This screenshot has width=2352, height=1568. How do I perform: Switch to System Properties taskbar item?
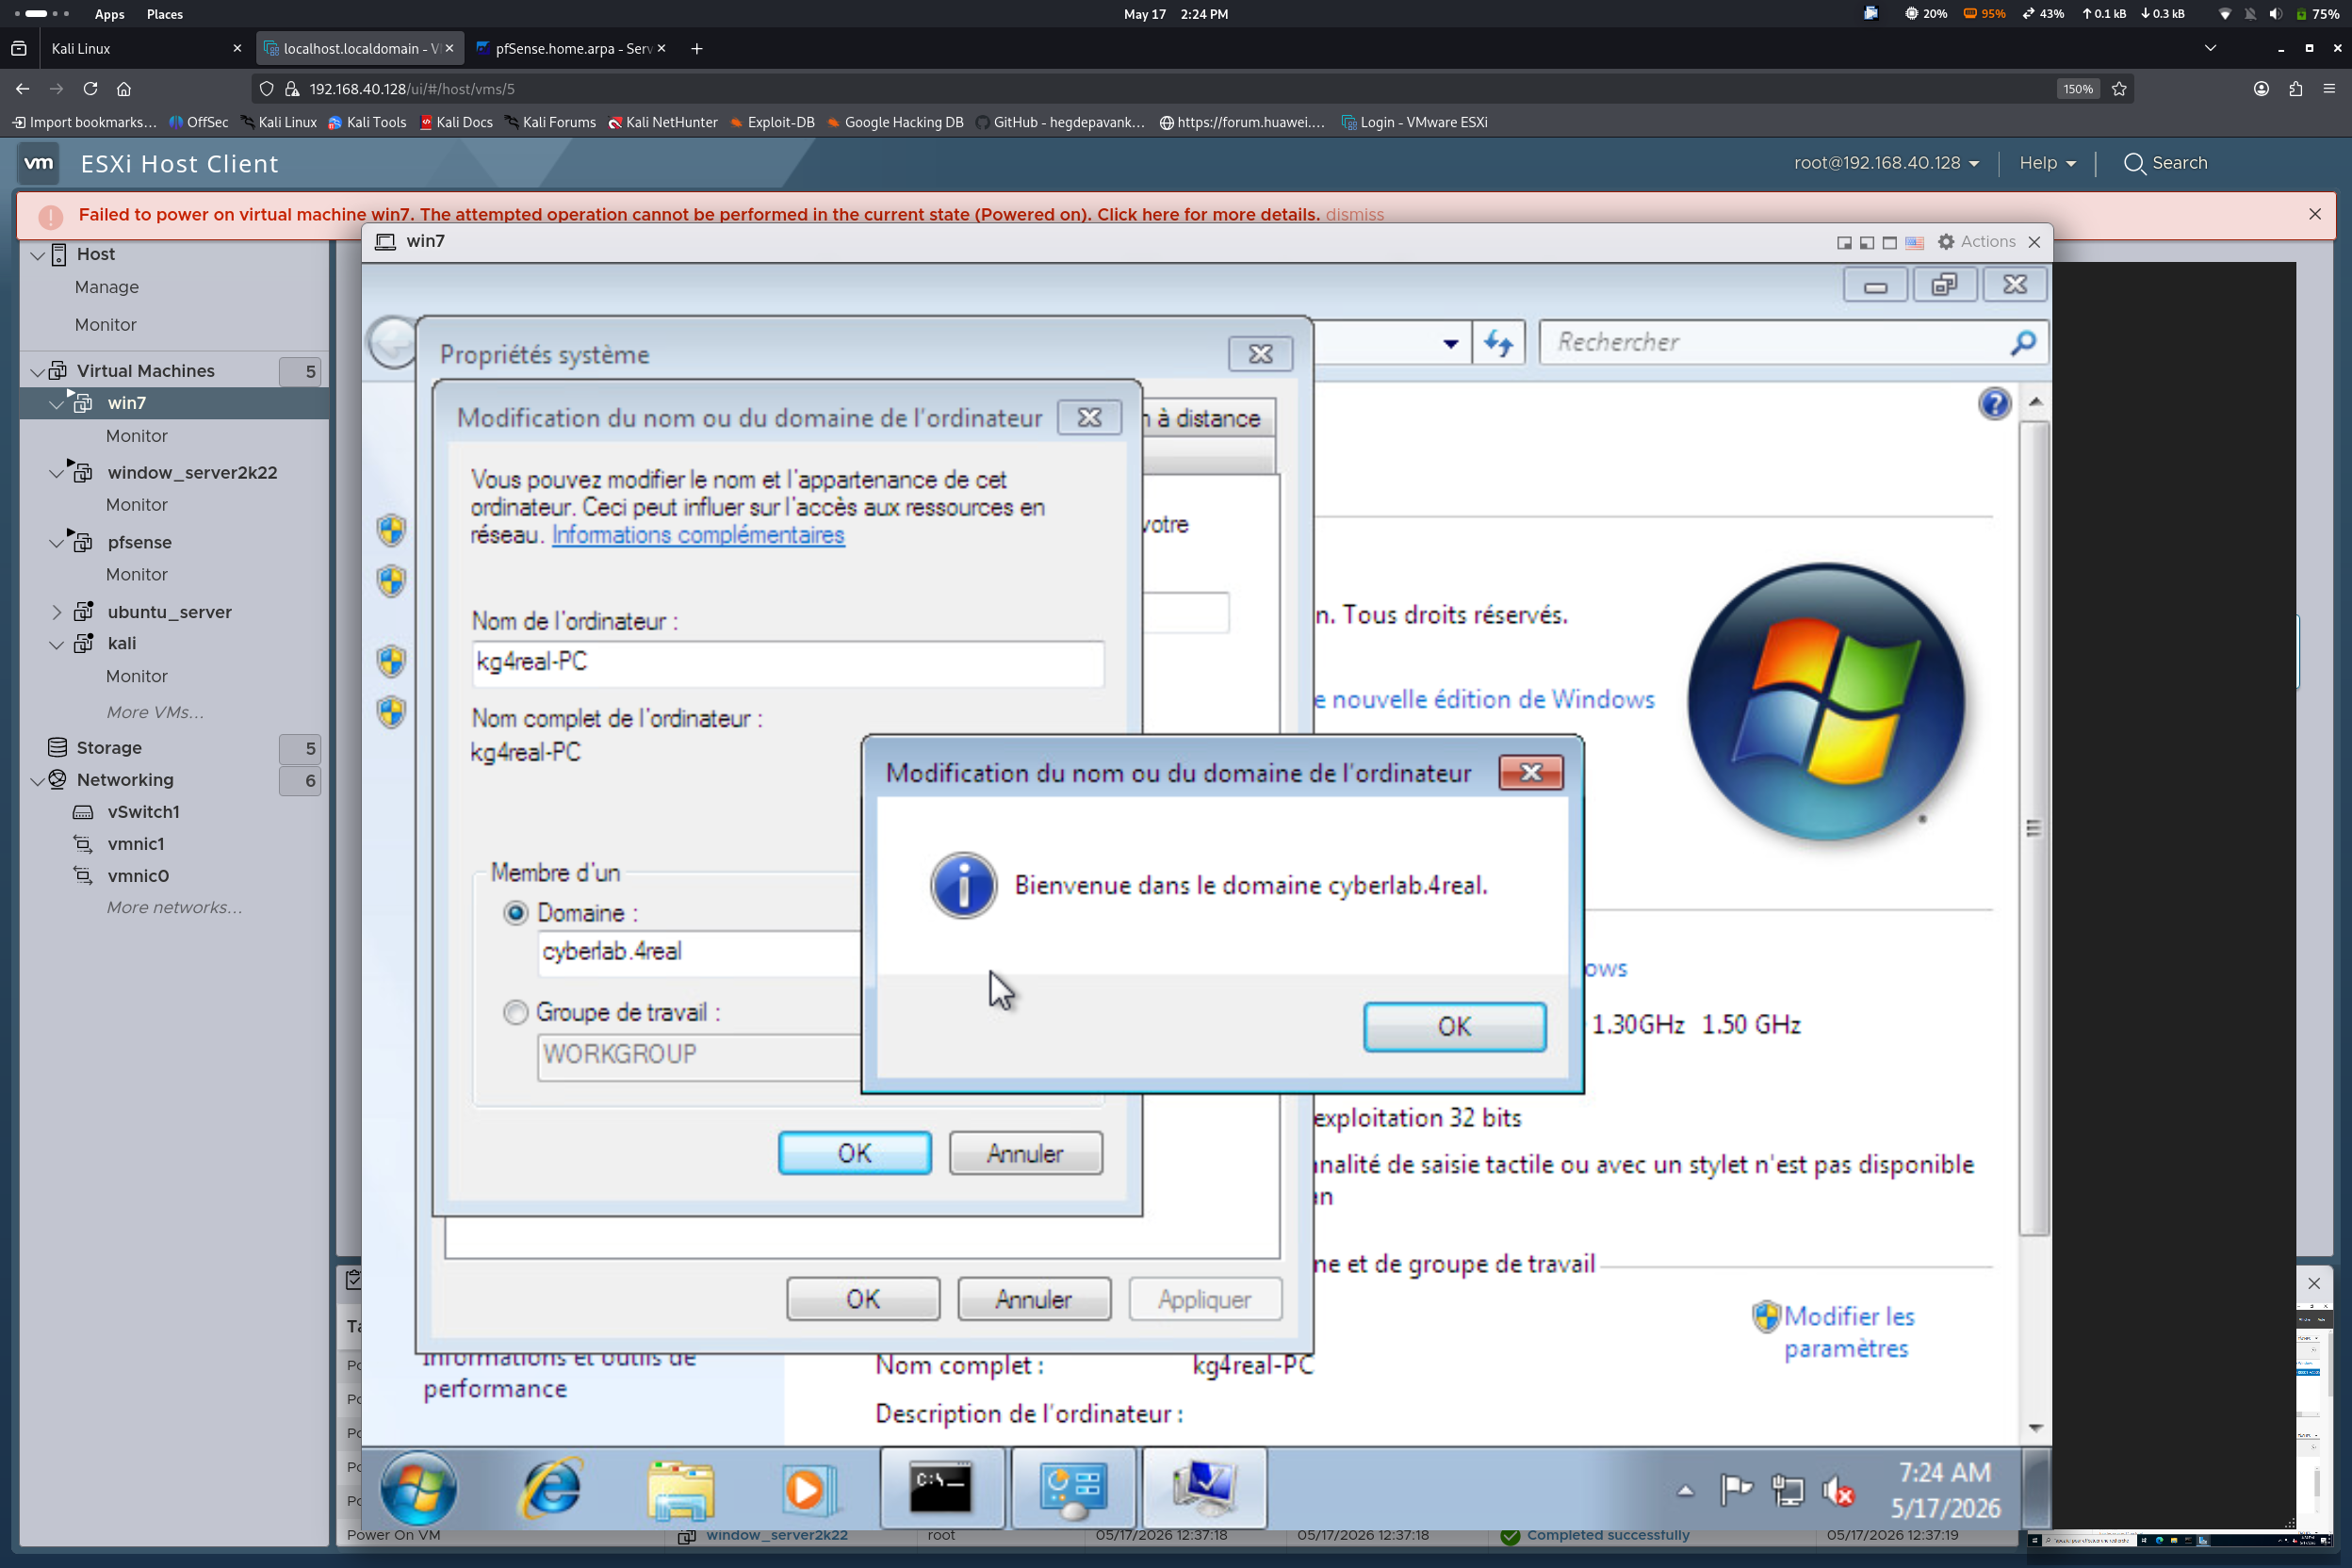(1204, 1489)
